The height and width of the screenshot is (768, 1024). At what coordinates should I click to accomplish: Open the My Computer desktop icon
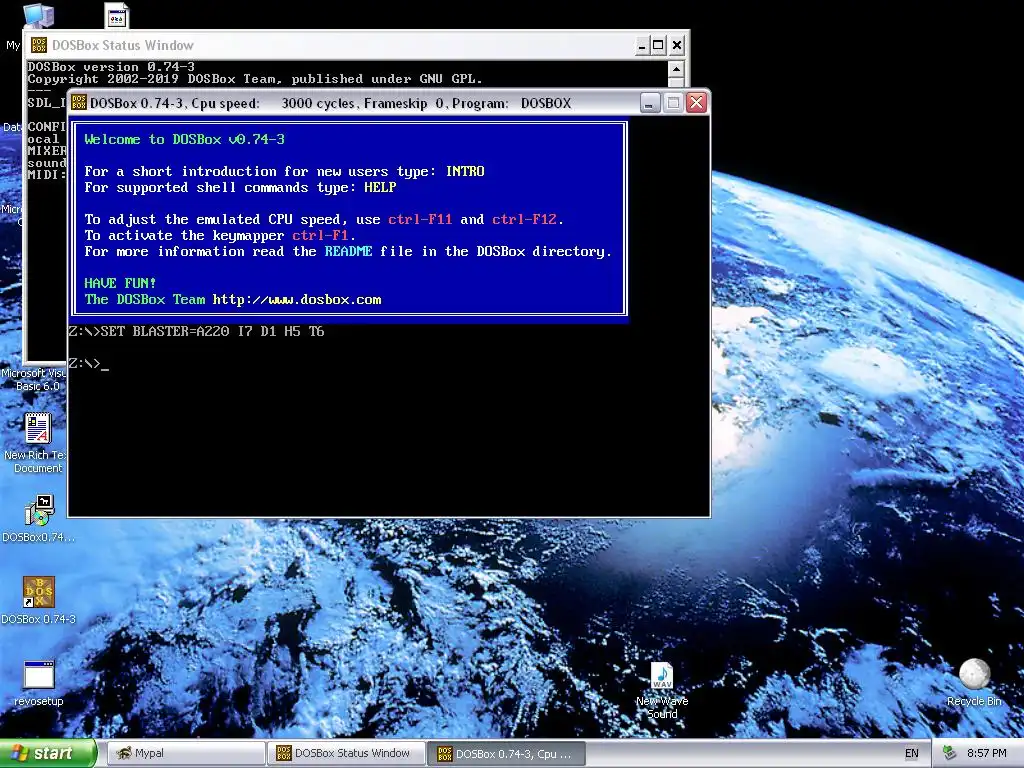[x=38, y=16]
